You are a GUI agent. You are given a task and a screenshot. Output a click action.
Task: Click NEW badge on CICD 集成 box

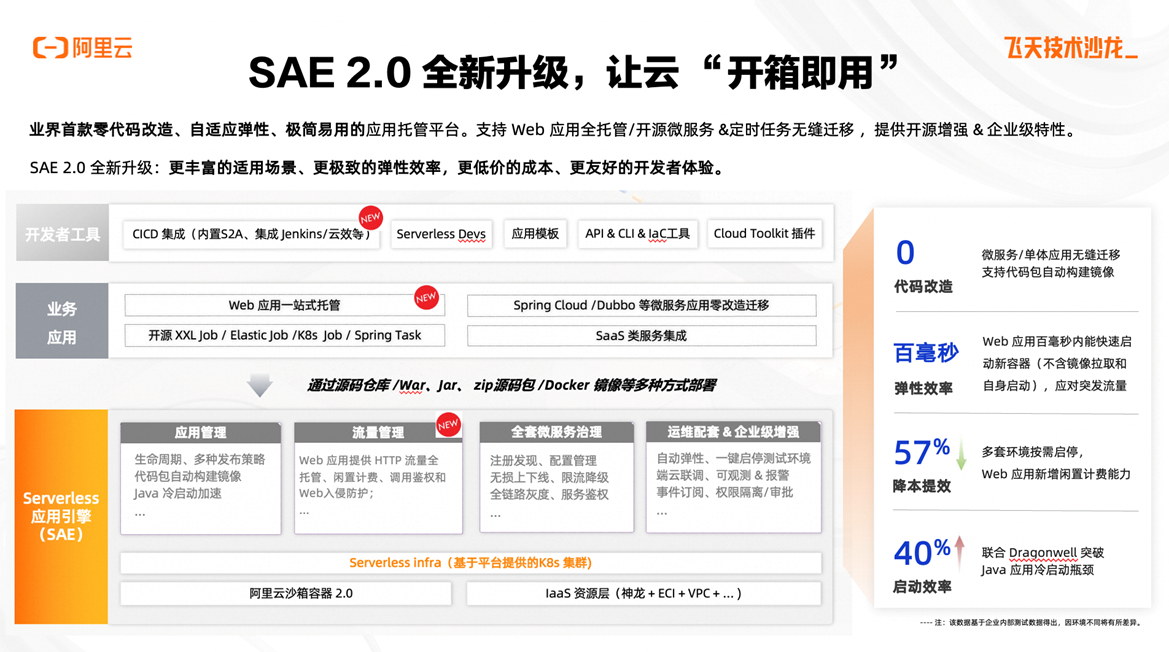coord(371,218)
